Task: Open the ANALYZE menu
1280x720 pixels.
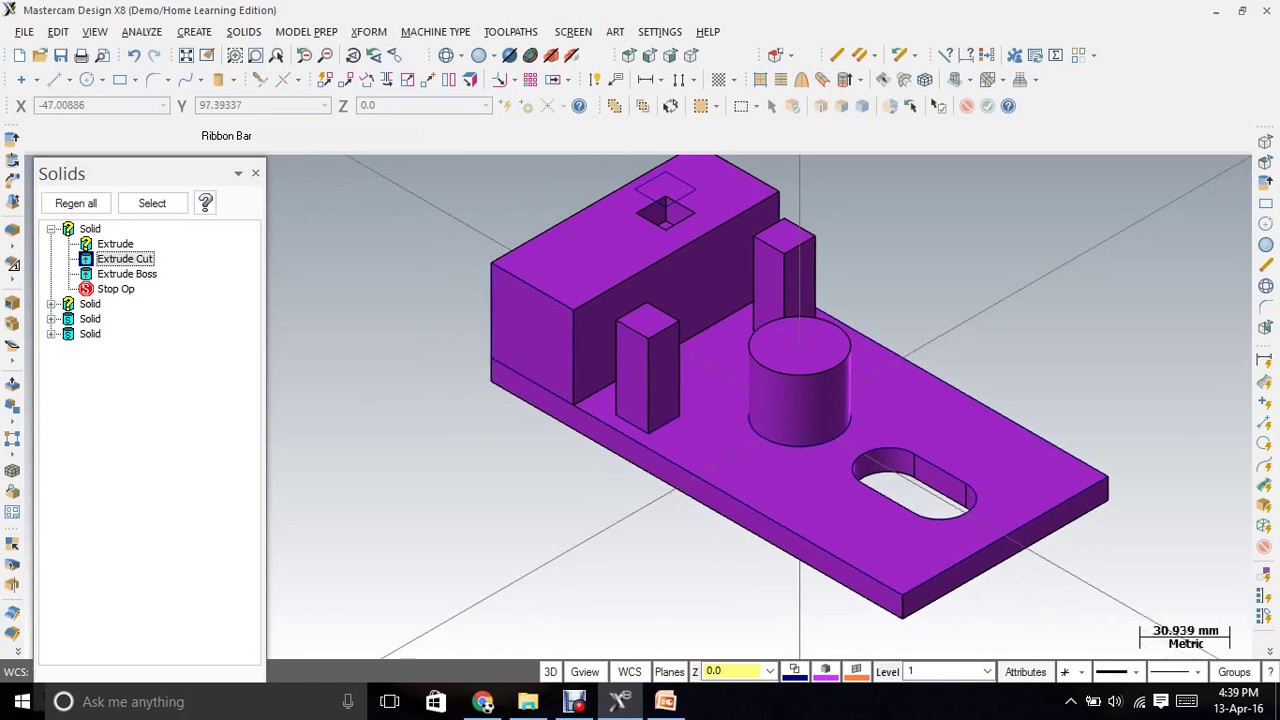Action: (x=141, y=32)
